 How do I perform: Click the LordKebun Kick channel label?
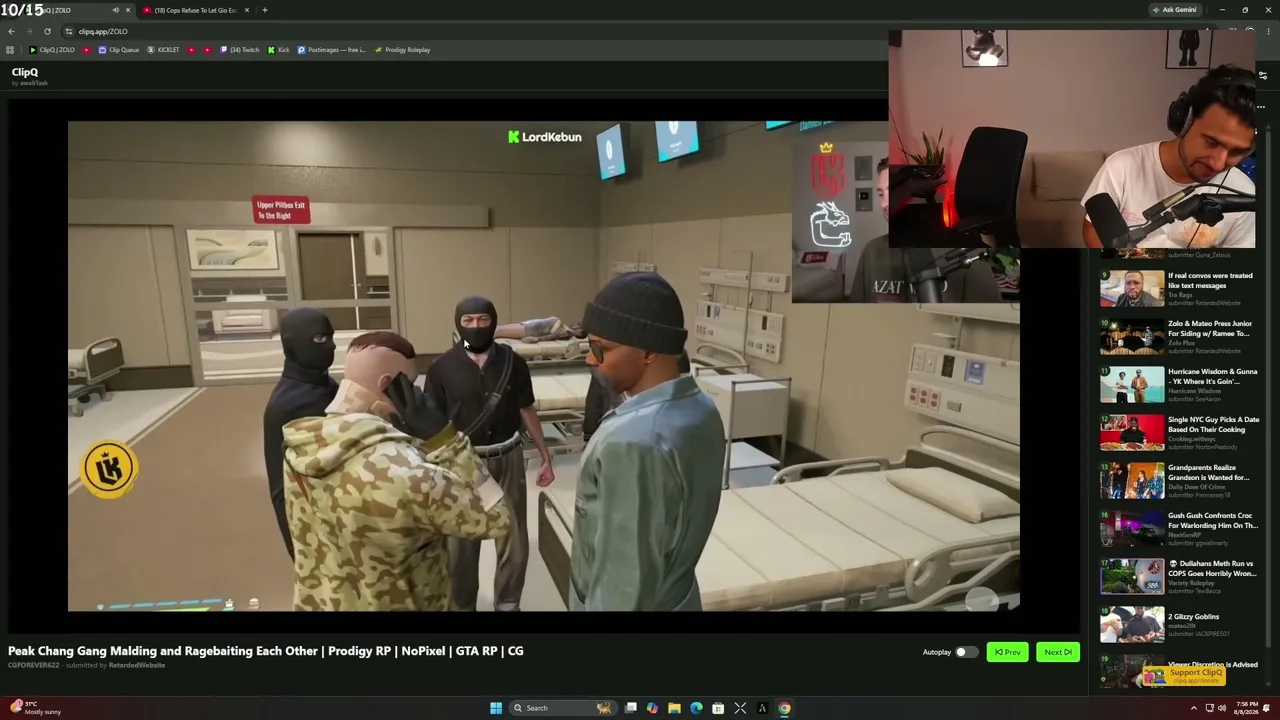pos(544,137)
